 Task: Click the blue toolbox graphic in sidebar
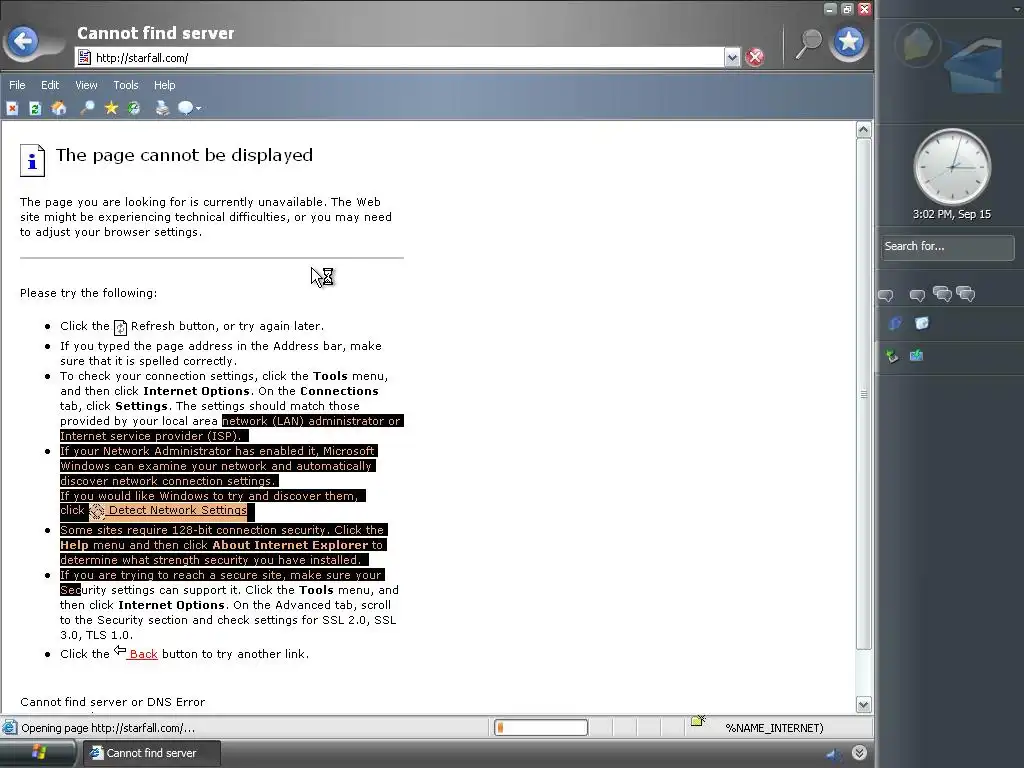point(974,67)
